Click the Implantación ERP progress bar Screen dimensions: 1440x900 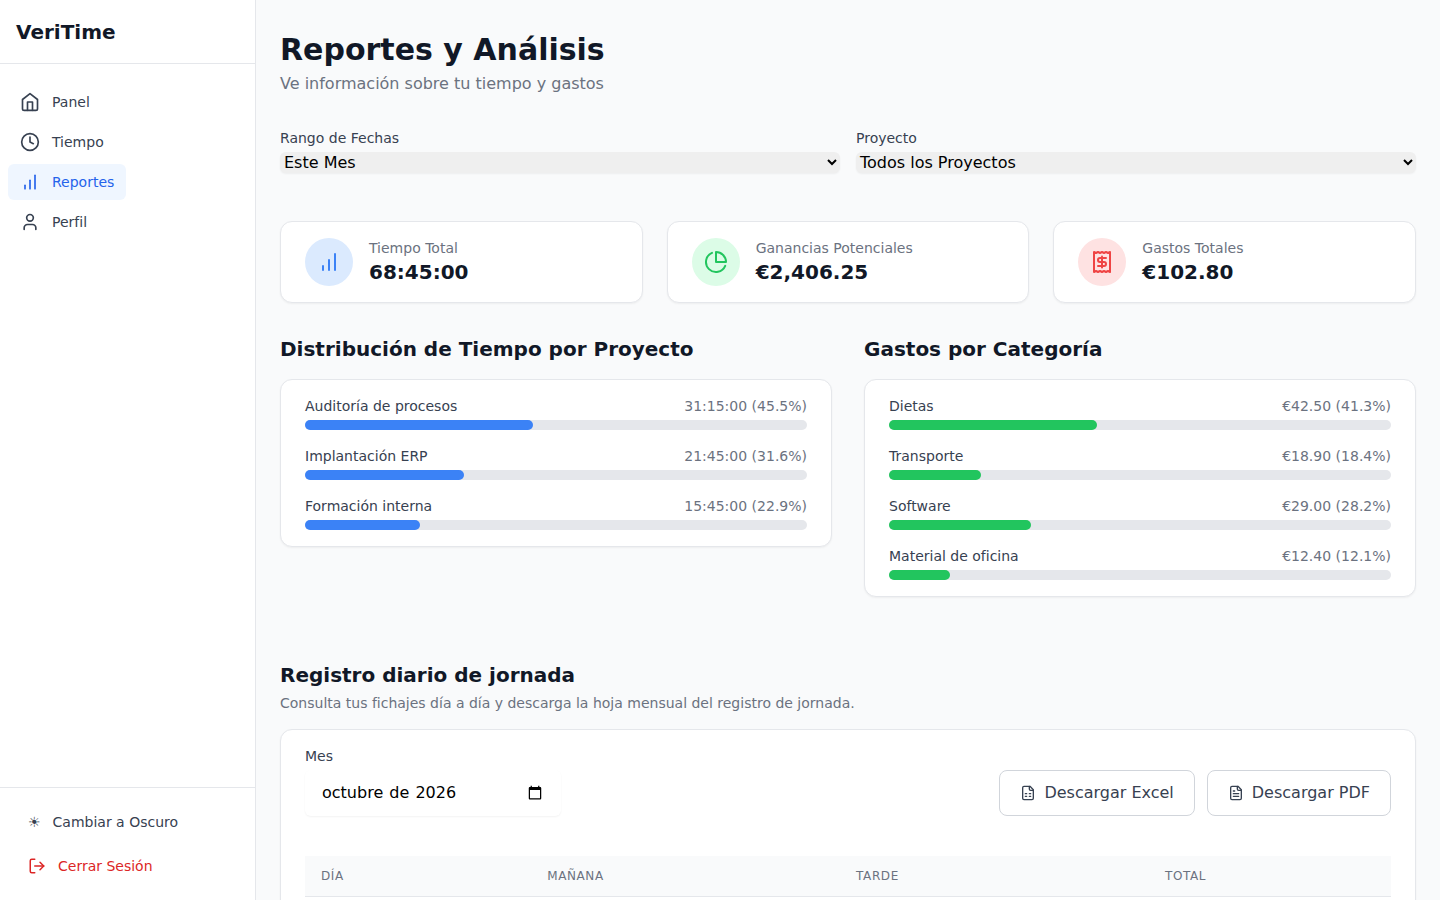556,475
